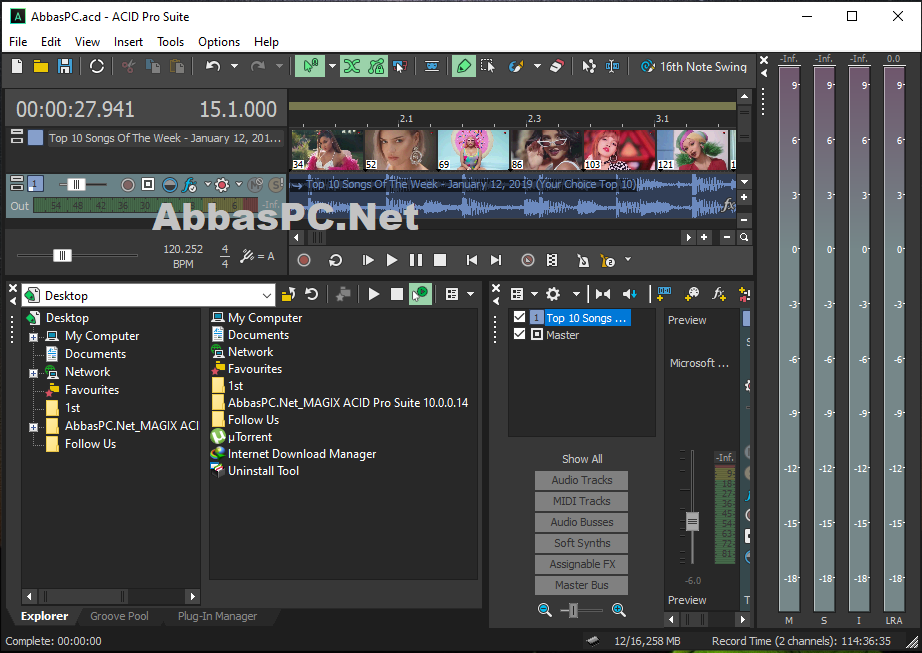Open mixer preferences gear dropdown arrow
Viewport: 922px width, 653px height.
[576, 294]
